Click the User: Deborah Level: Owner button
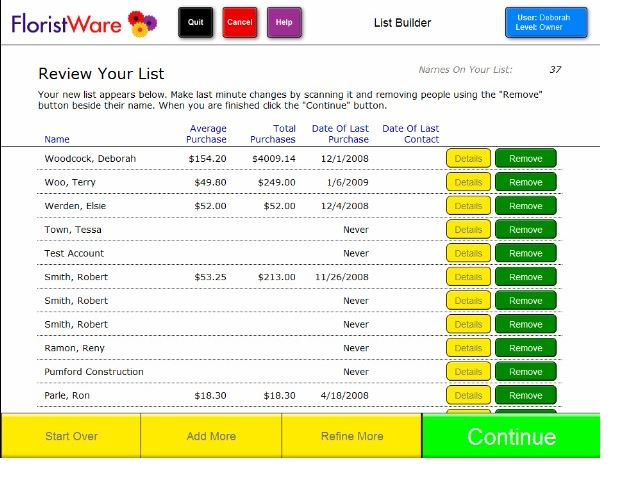 [546, 22]
